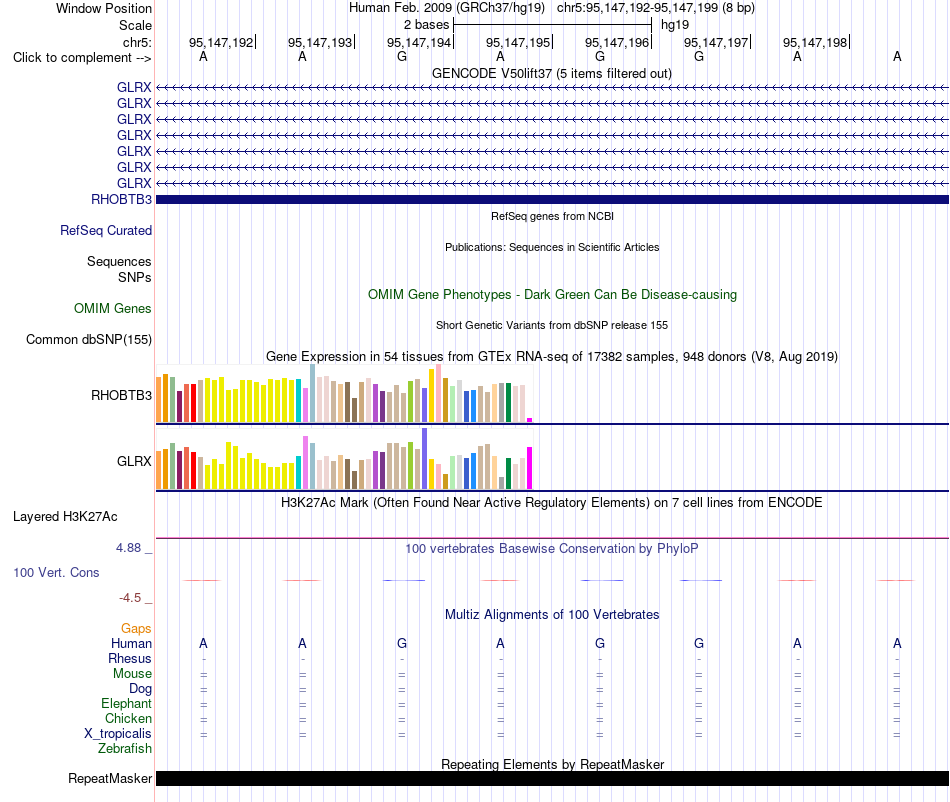Click the Sequences track label
The height and width of the screenshot is (802, 950).
119,261
